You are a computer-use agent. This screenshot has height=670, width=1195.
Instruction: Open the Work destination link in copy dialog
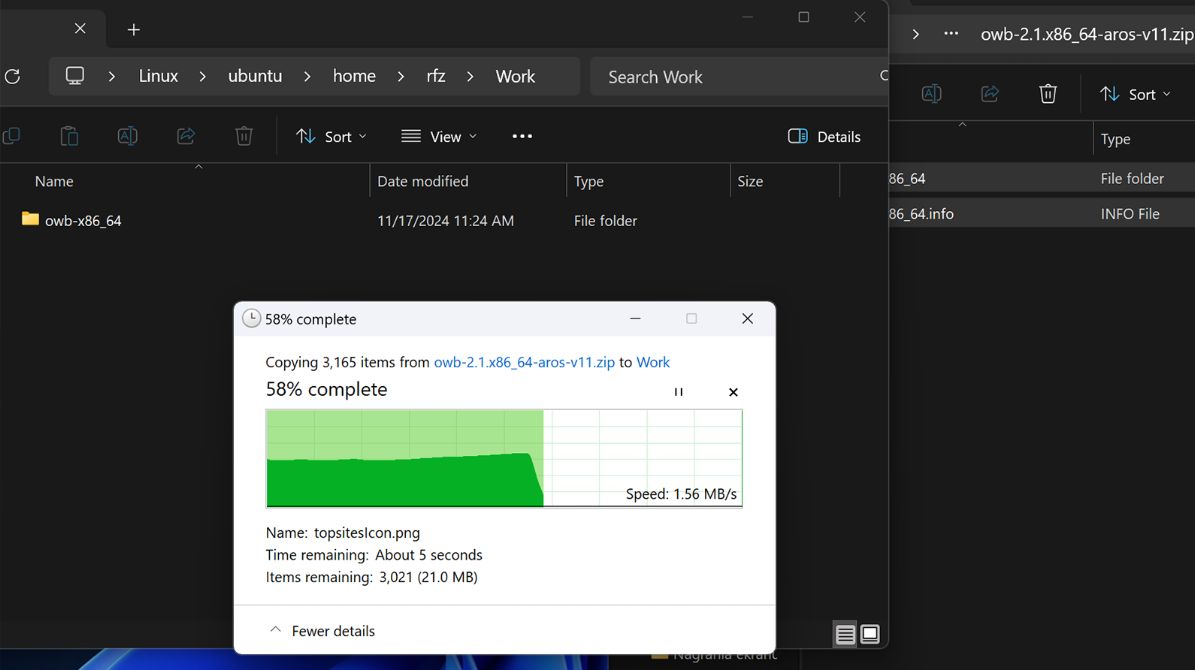pyautogui.click(x=653, y=362)
